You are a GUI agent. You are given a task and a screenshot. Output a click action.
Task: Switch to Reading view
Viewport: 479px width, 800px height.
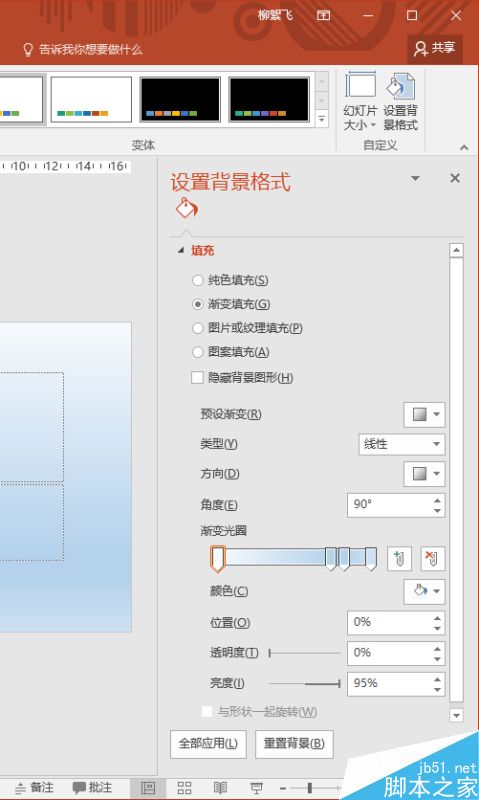220,788
